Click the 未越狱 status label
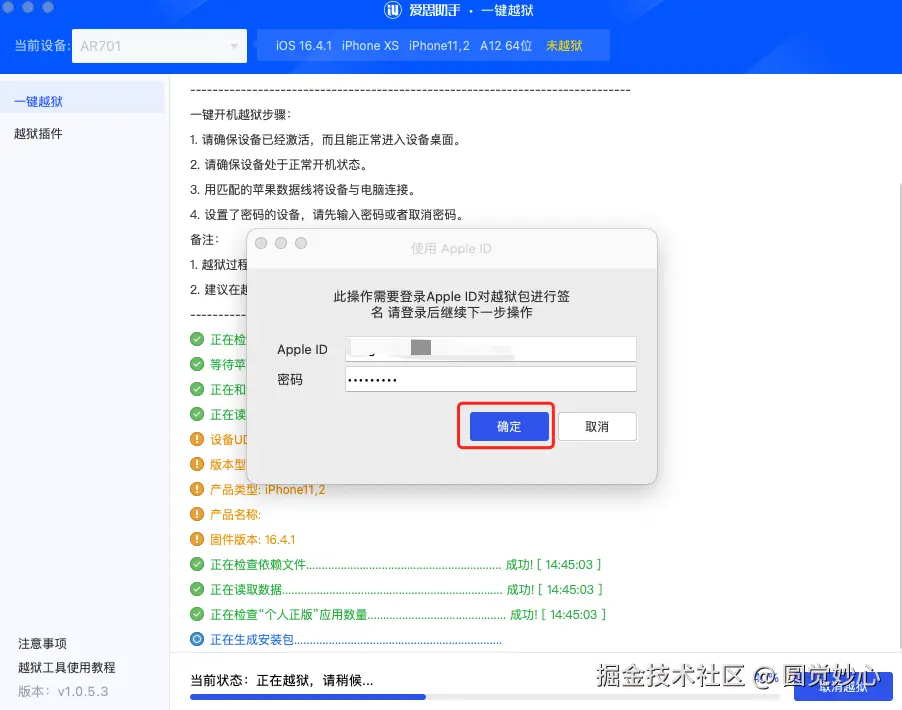Image resolution: width=902 pixels, height=710 pixels. (564, 45)
